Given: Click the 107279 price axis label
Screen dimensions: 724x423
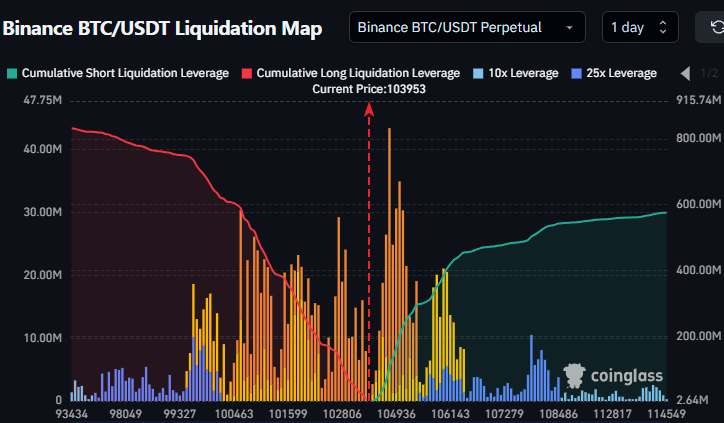Looking at the screenshot, I should pyautogui.click(x=504, y=414).
